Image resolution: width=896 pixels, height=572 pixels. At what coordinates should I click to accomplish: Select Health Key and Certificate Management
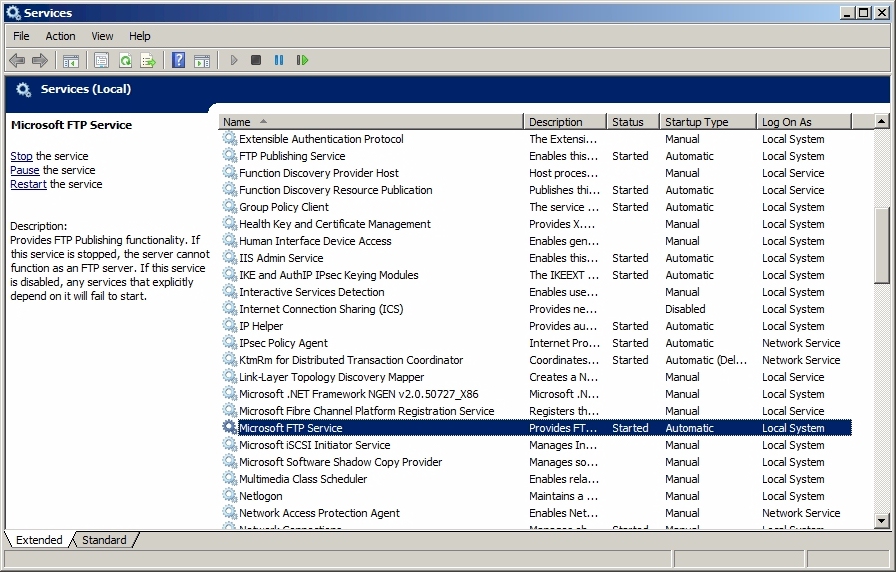pos(335,224)
